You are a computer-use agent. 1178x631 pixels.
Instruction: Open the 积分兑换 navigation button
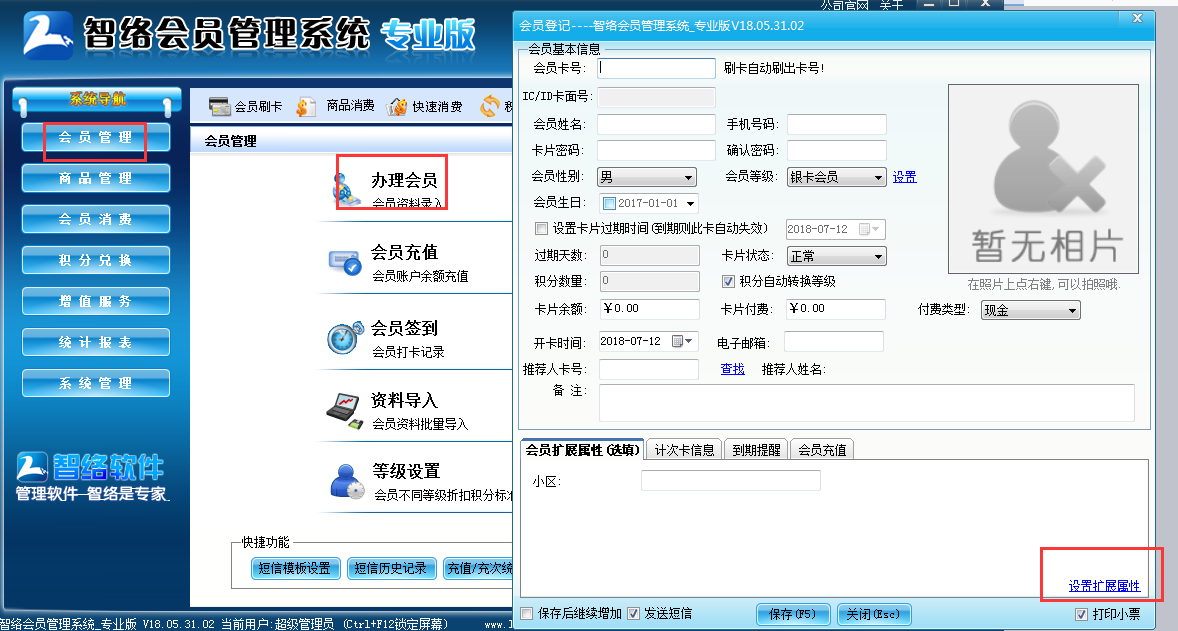click(95, 261)
